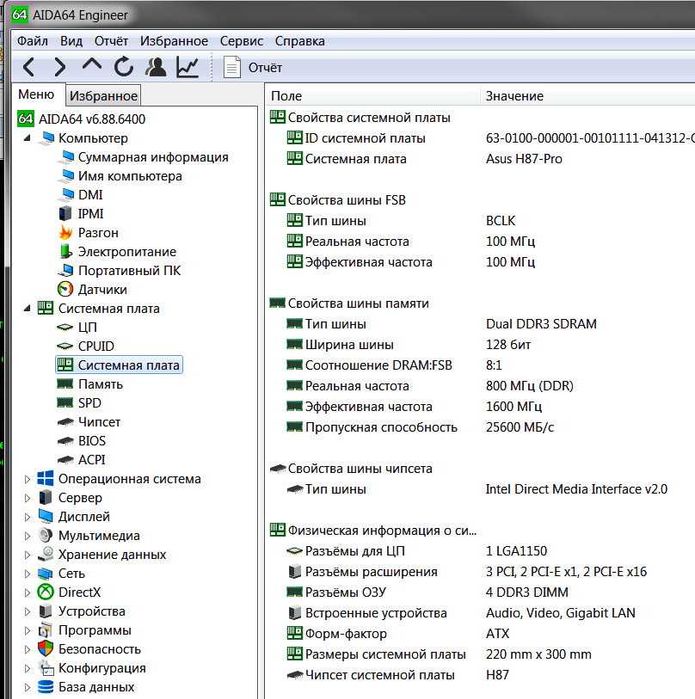Screen dimensions: 695x699
Task: Click the Сеть network icon
Action: point(45,573)
